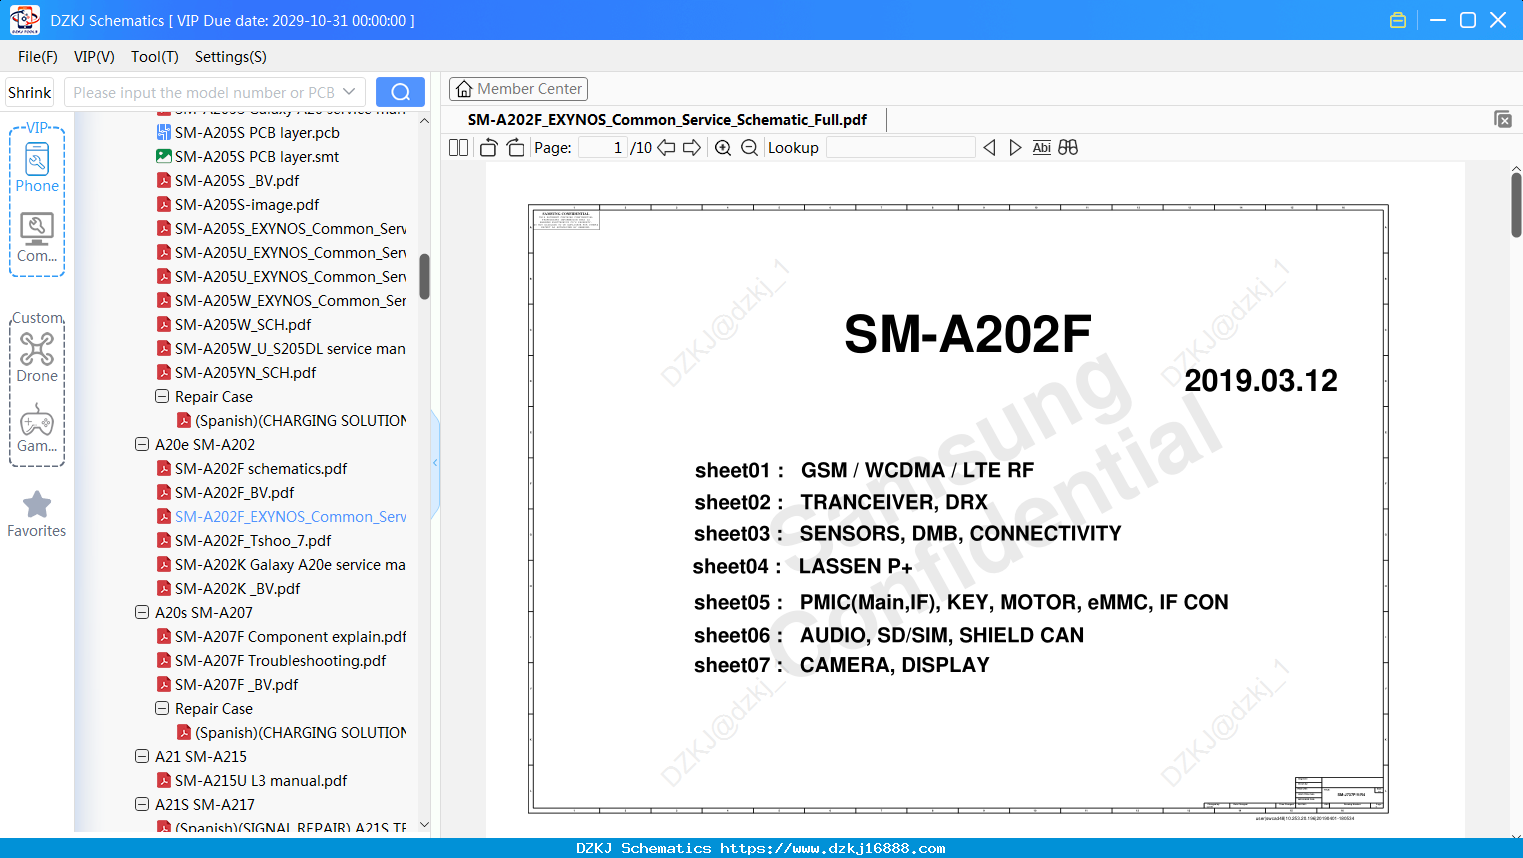Screen dimensions: 1523x858
Task: Open the Tool(T) menu
Action: pyautogui.click(x=155, y=57)
